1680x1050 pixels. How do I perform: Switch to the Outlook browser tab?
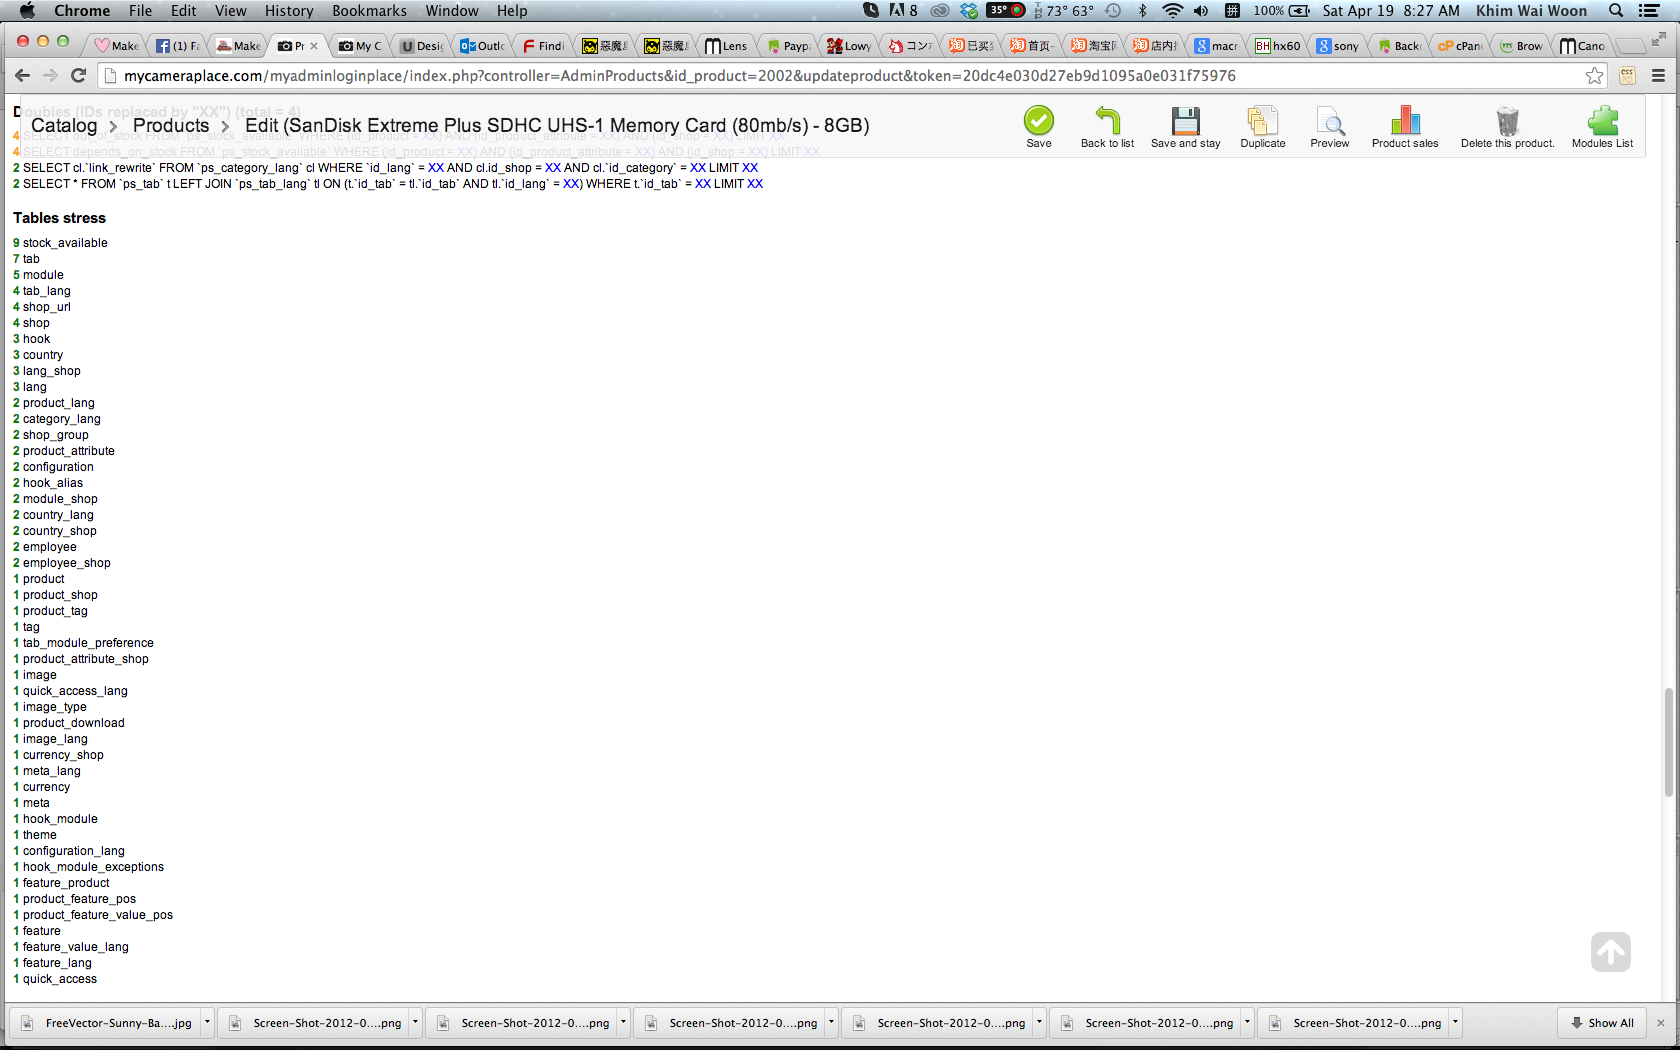pos(483,46)
